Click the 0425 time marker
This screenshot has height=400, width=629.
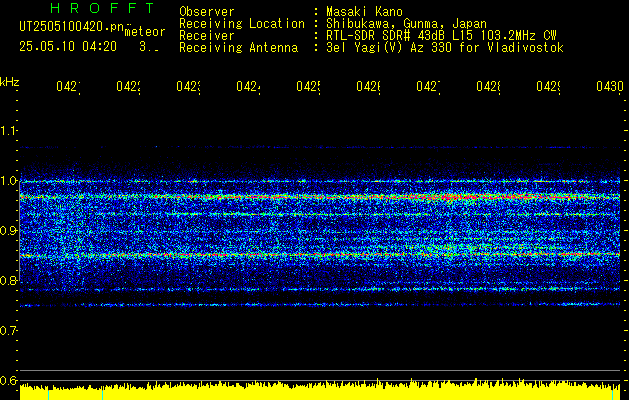(308, 86)
